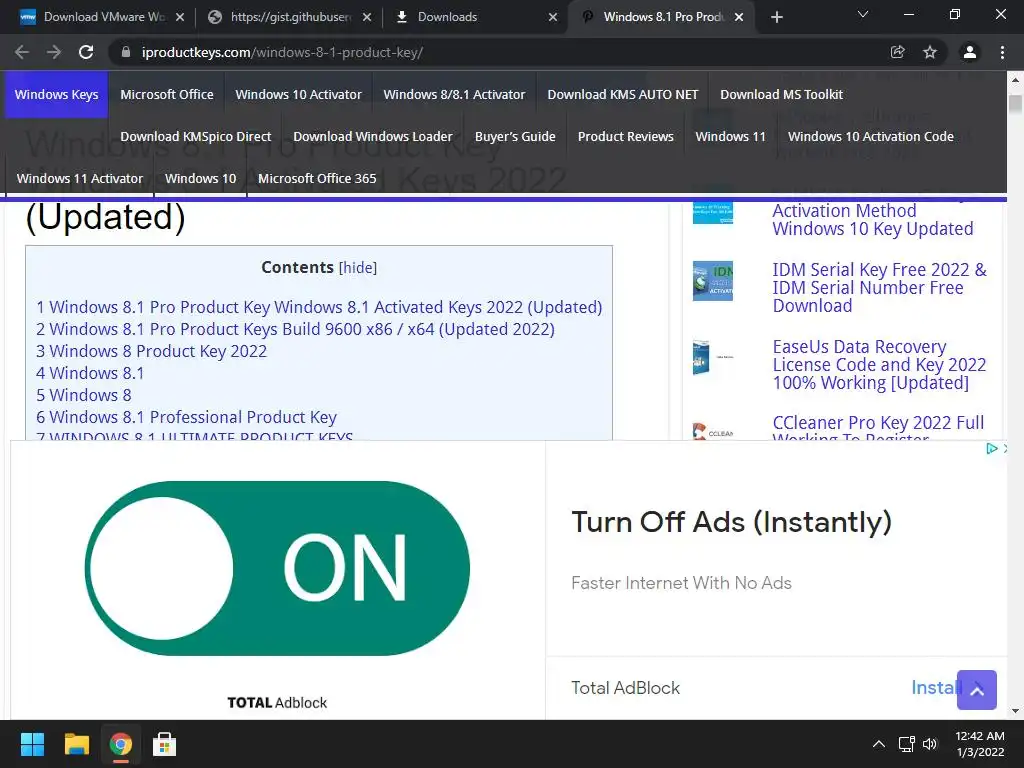
Task: Open the Buyer's Guide menu item
Action: coord(515,136)
